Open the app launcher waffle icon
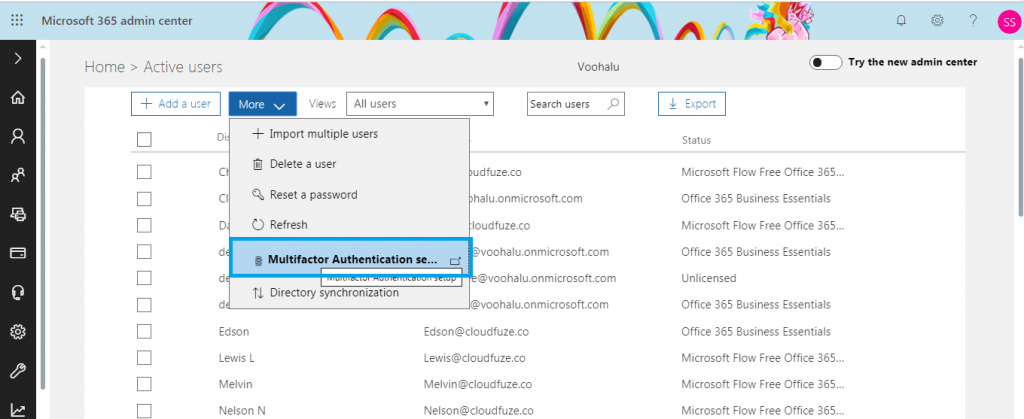 17,20
